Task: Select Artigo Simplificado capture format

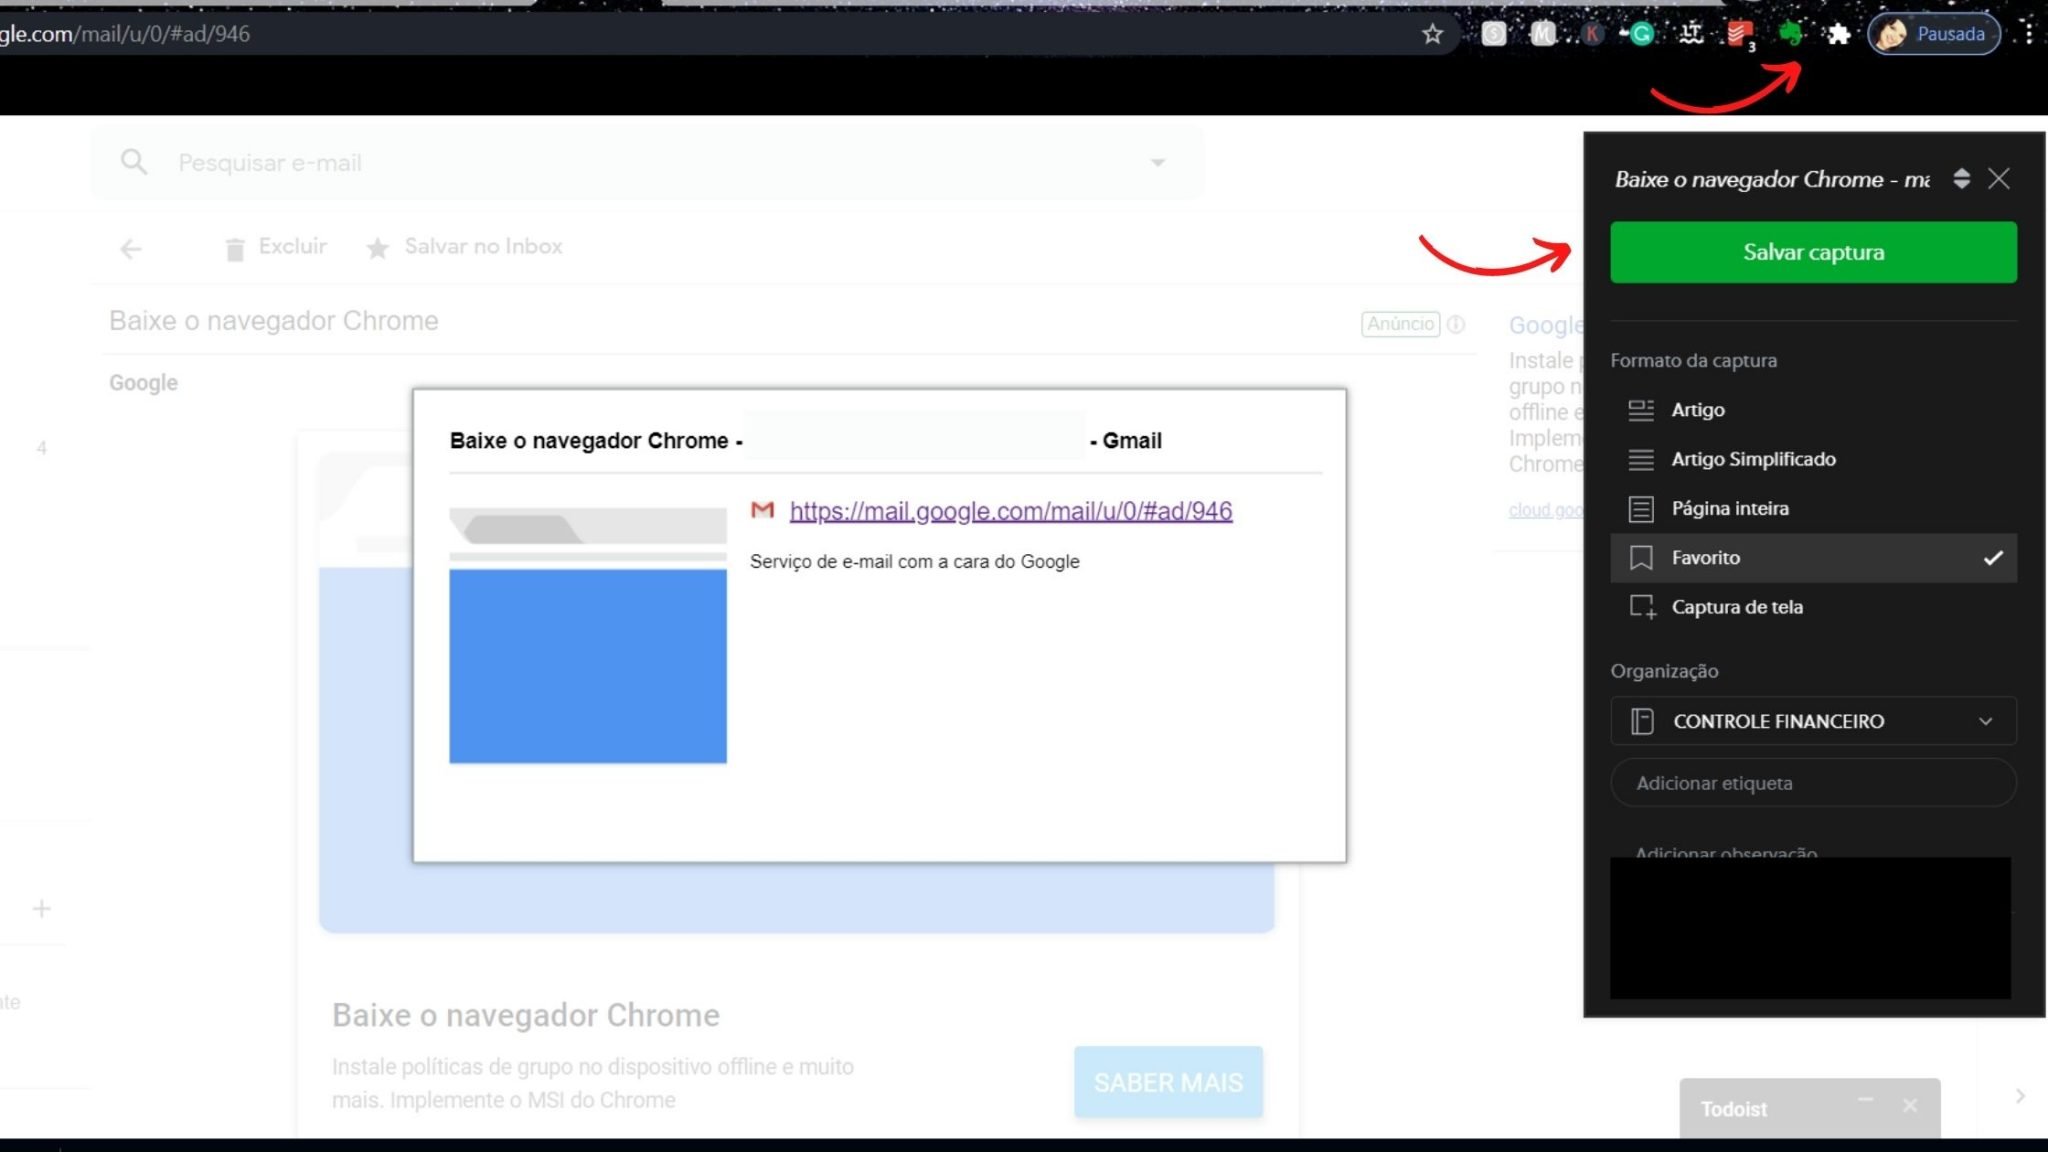Action: (x=1813, y=459)
